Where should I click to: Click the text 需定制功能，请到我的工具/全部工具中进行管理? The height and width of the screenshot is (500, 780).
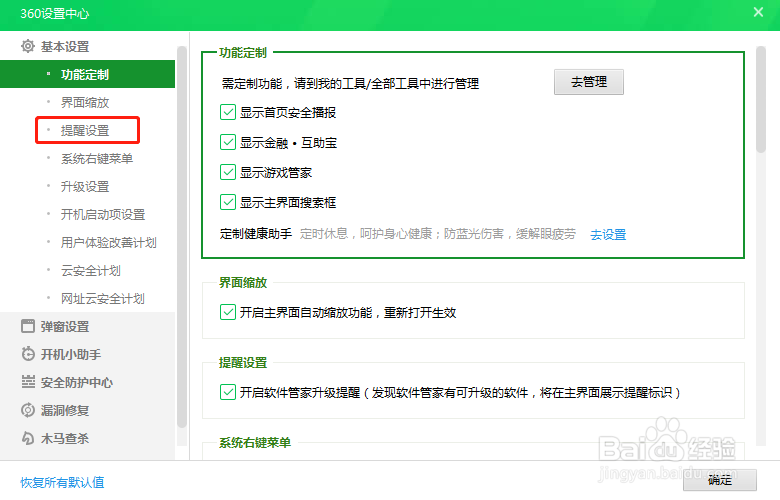[350, 83]
